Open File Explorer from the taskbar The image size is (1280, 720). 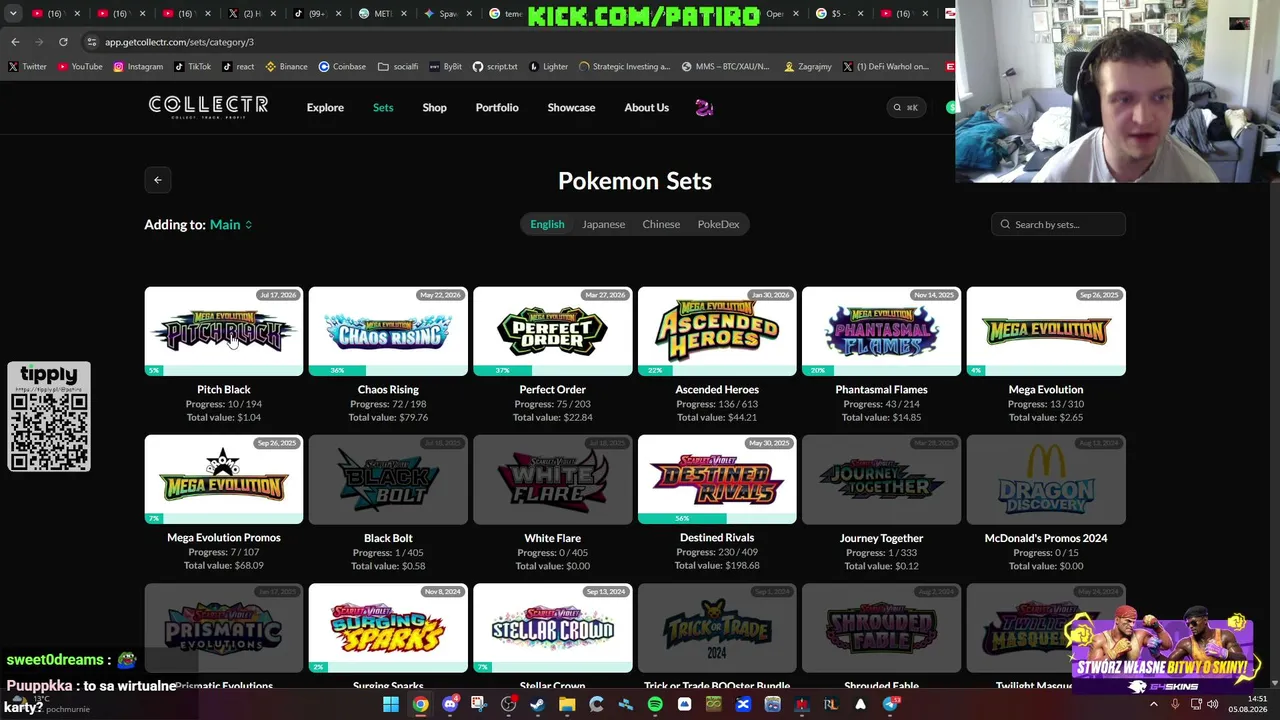pyautogui.click(x=567, y=705)
